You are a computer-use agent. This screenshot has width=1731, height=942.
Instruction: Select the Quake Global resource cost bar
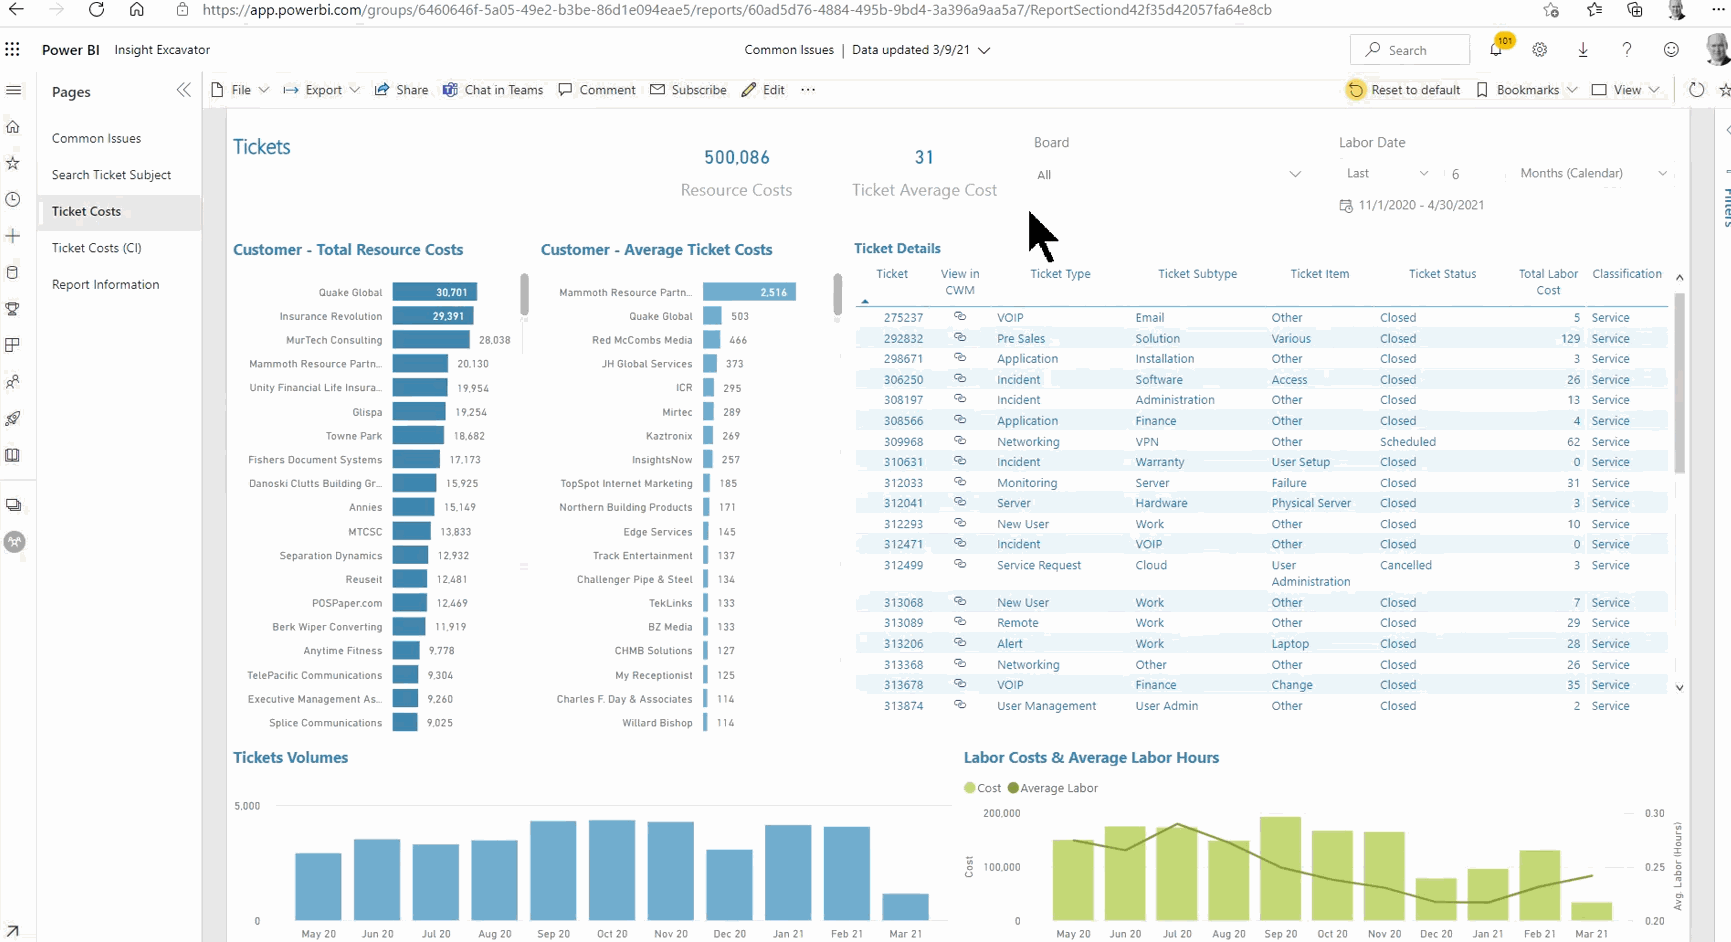coord(435,292)
